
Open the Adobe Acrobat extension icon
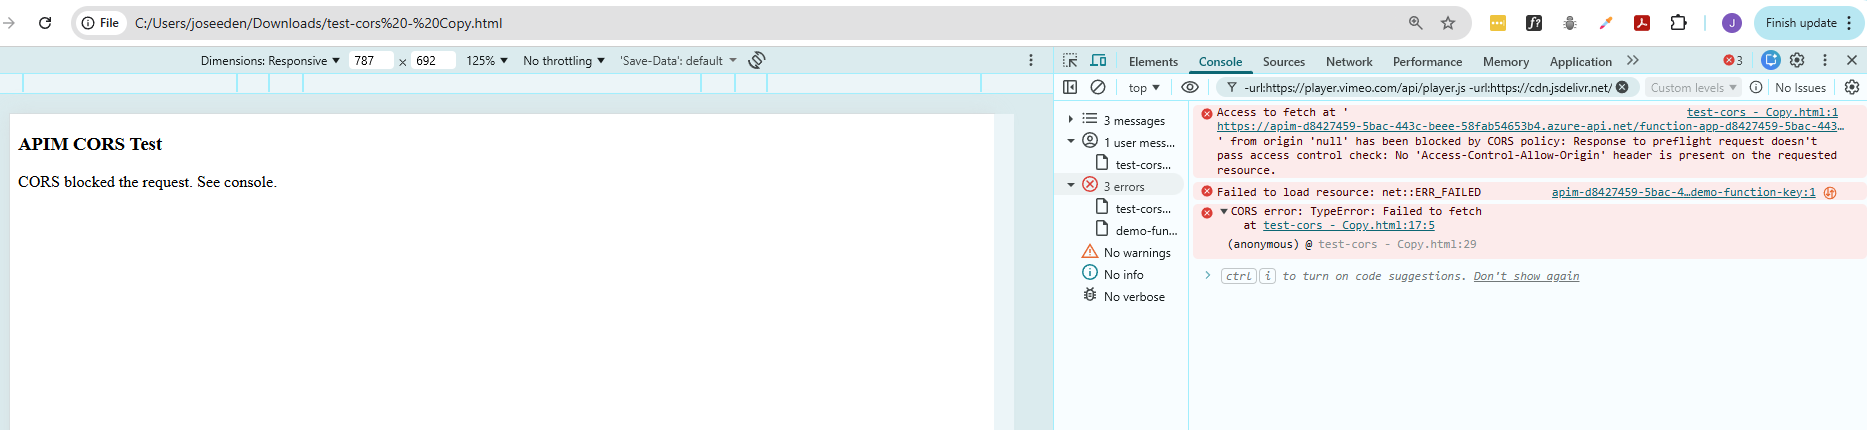1642,23
